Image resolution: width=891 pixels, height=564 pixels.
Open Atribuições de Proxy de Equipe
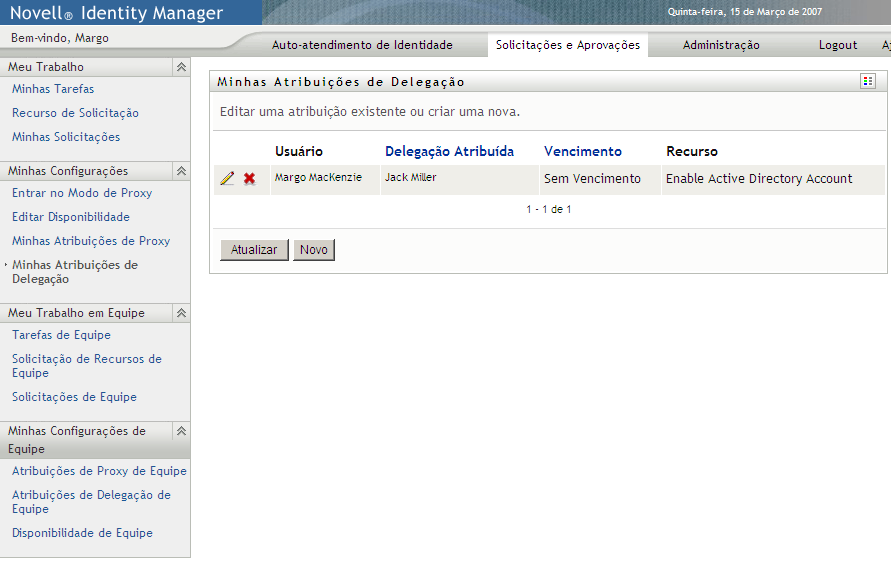click(99, 471)
